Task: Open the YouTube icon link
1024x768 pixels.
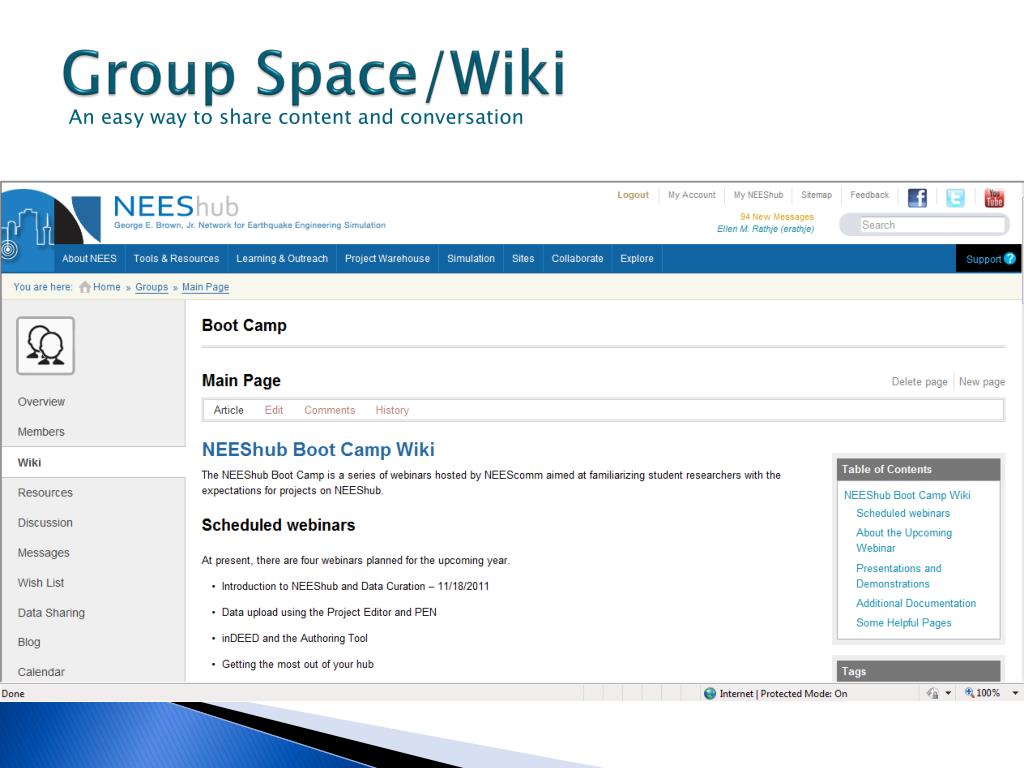Action: click(994, 198)
